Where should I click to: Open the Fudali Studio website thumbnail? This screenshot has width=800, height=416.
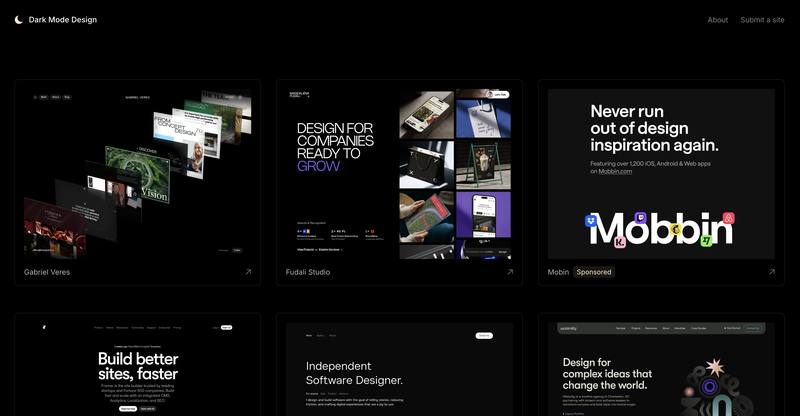click(x=399, y=174)
